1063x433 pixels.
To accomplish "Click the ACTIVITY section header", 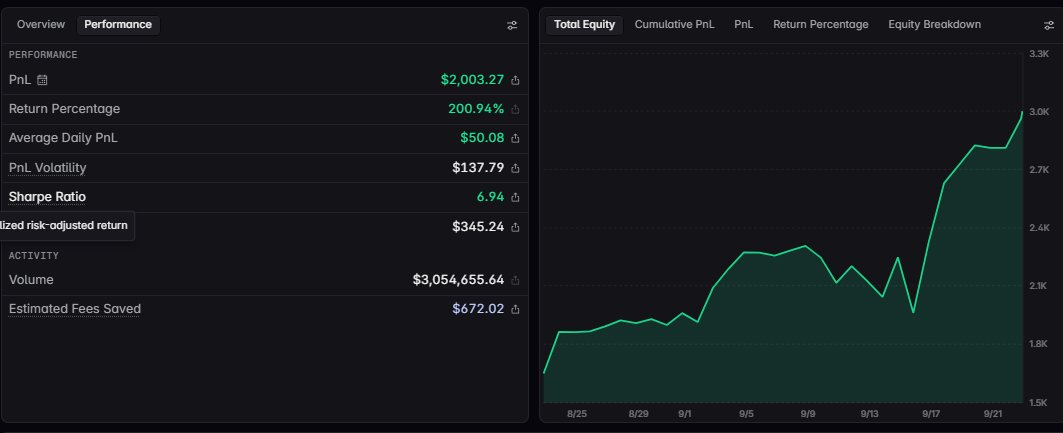I will [34, 256].
